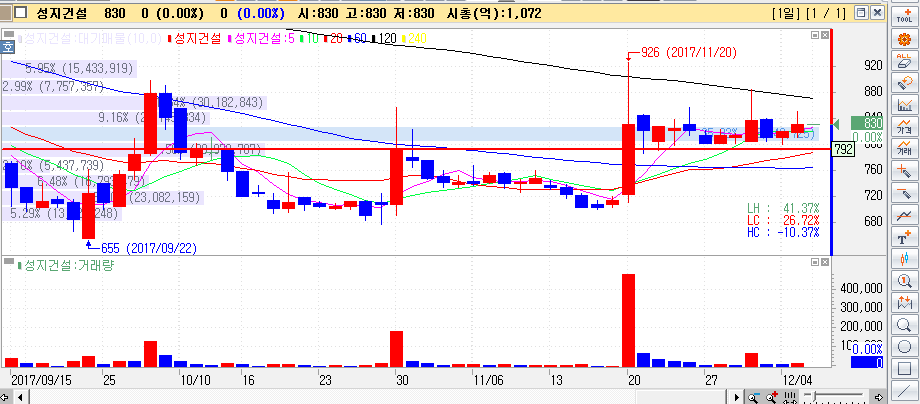This screenshot has height=404, width=920.
Task: Click the bar spacing adjust icon
Action: [x=790, y=398]
